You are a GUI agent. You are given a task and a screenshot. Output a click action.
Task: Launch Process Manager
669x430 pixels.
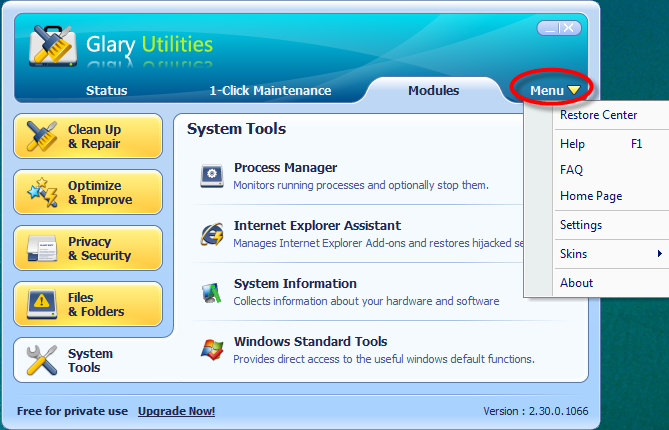point(285,168)
